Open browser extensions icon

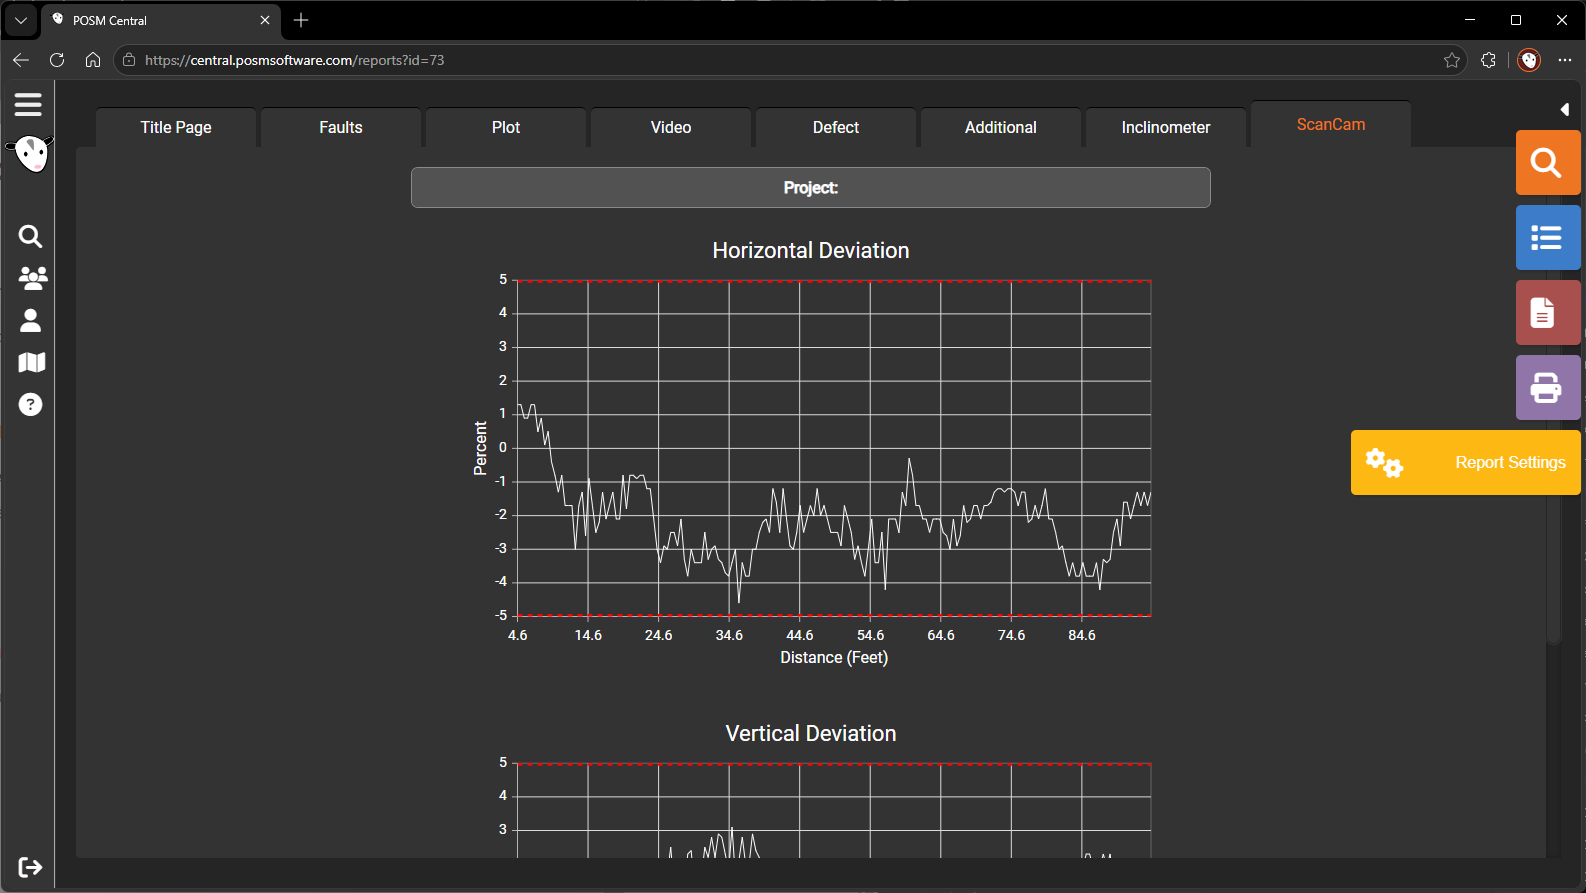pos(1488,60)
